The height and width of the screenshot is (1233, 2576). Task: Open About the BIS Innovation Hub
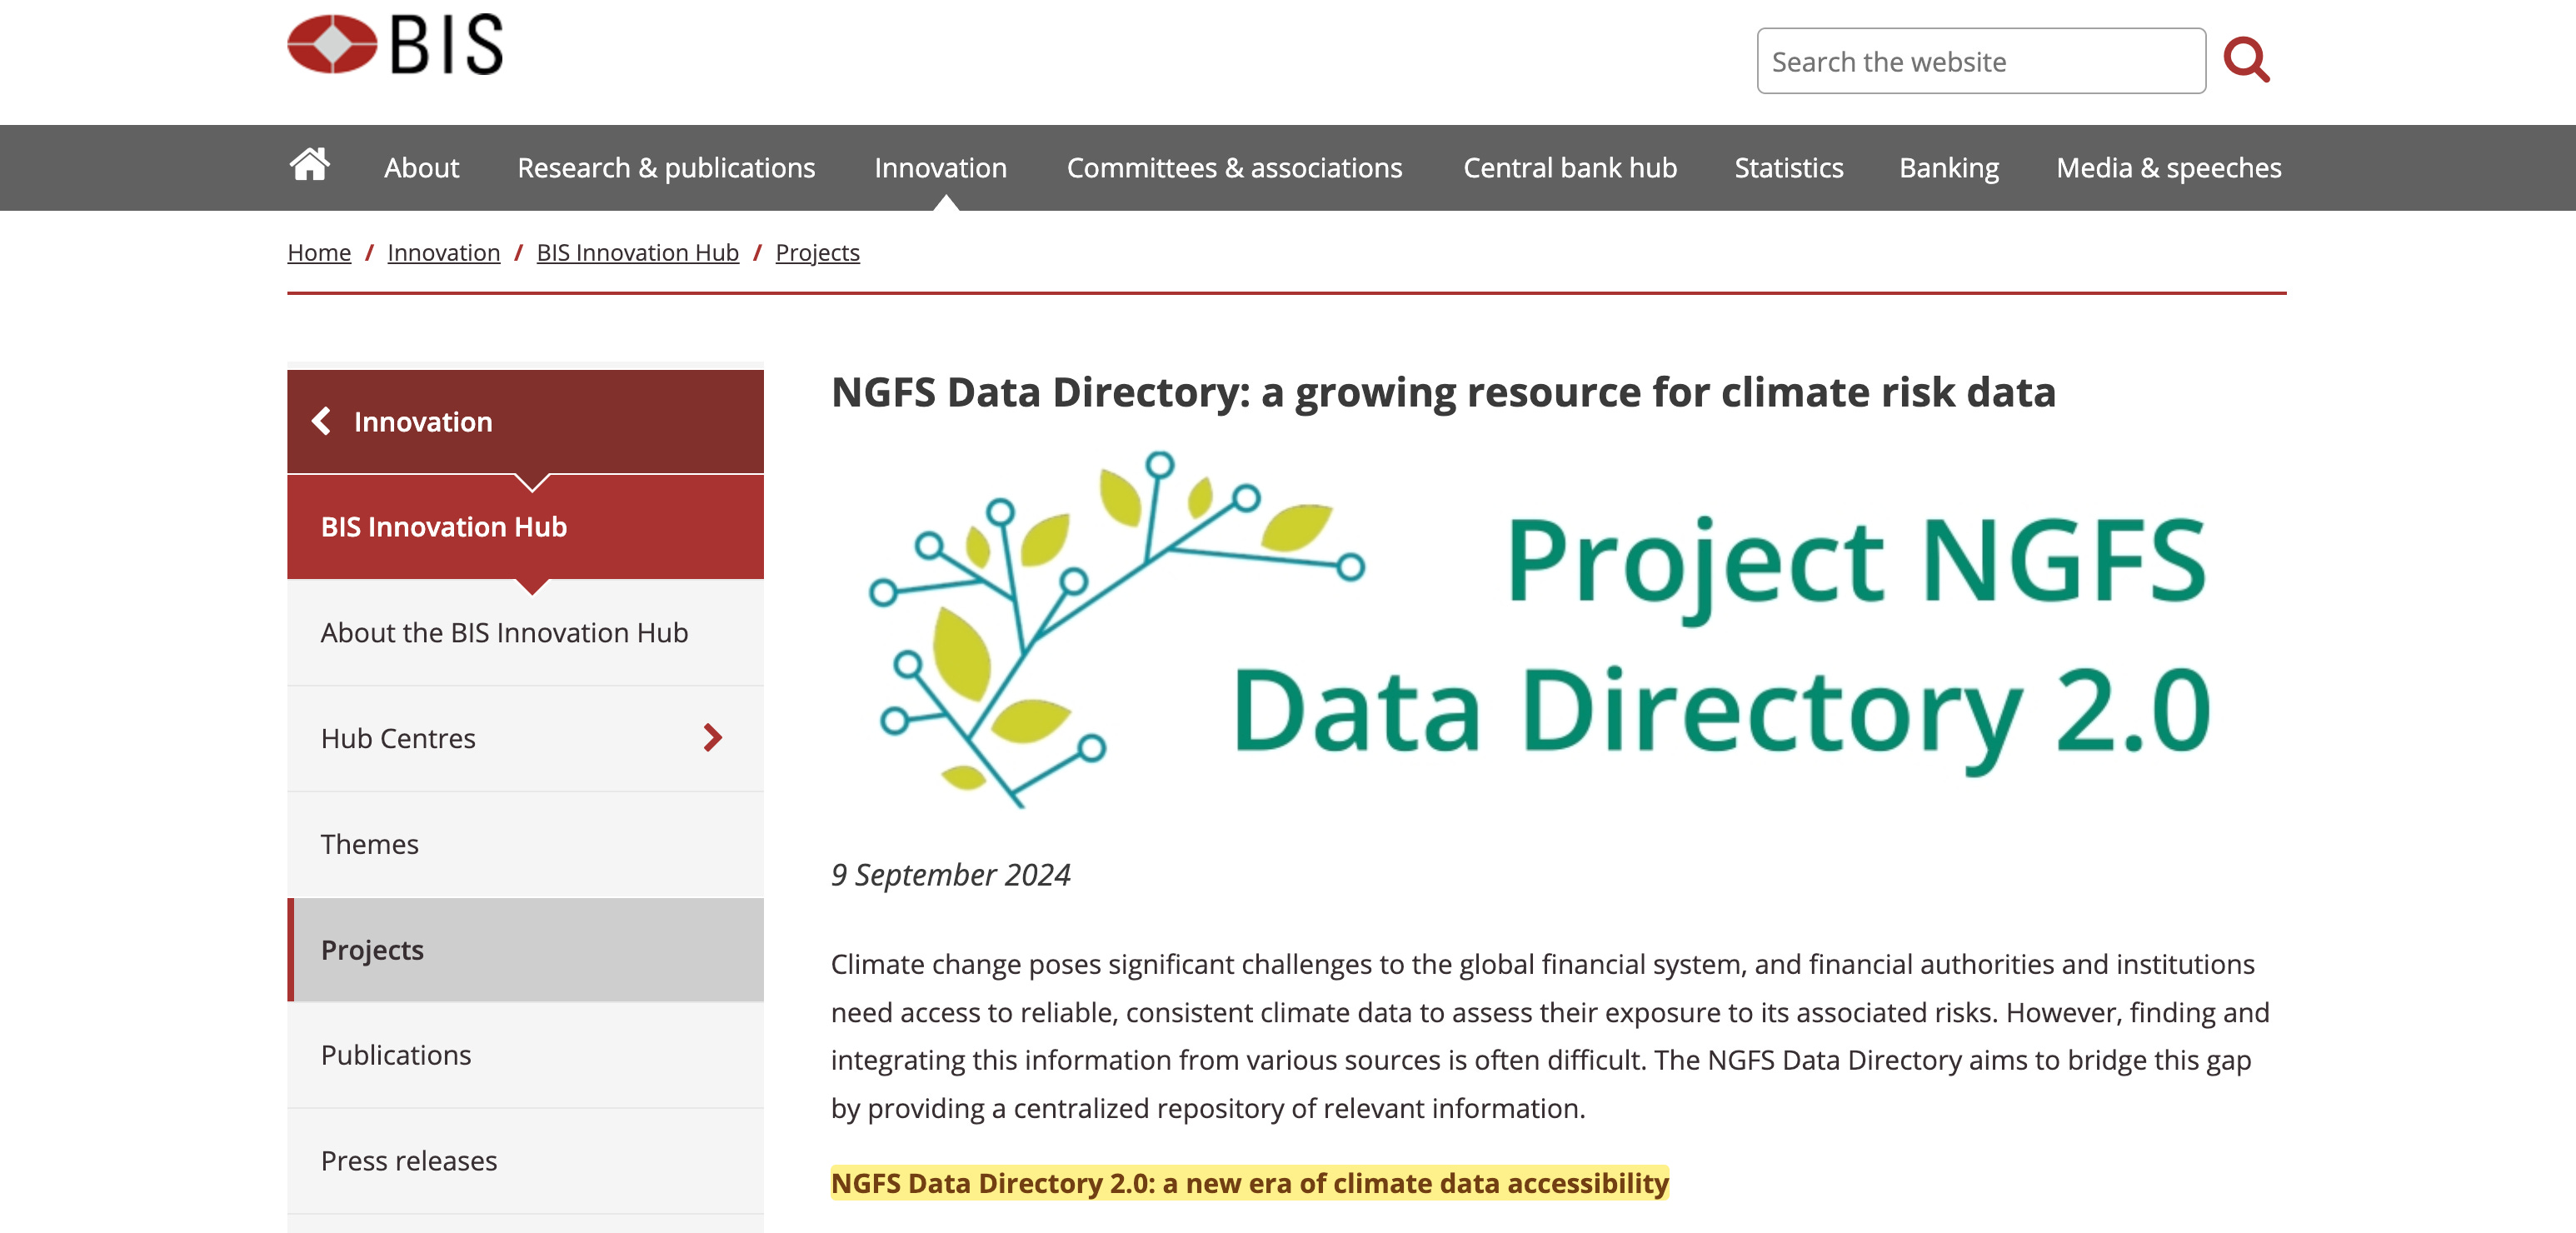[x=504, y=633]
